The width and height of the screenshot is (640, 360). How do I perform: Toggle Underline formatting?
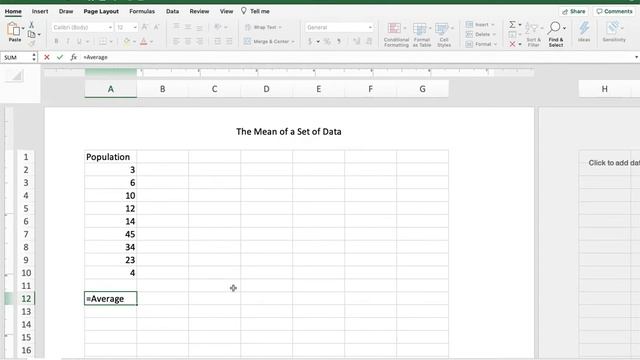(79, 41)
